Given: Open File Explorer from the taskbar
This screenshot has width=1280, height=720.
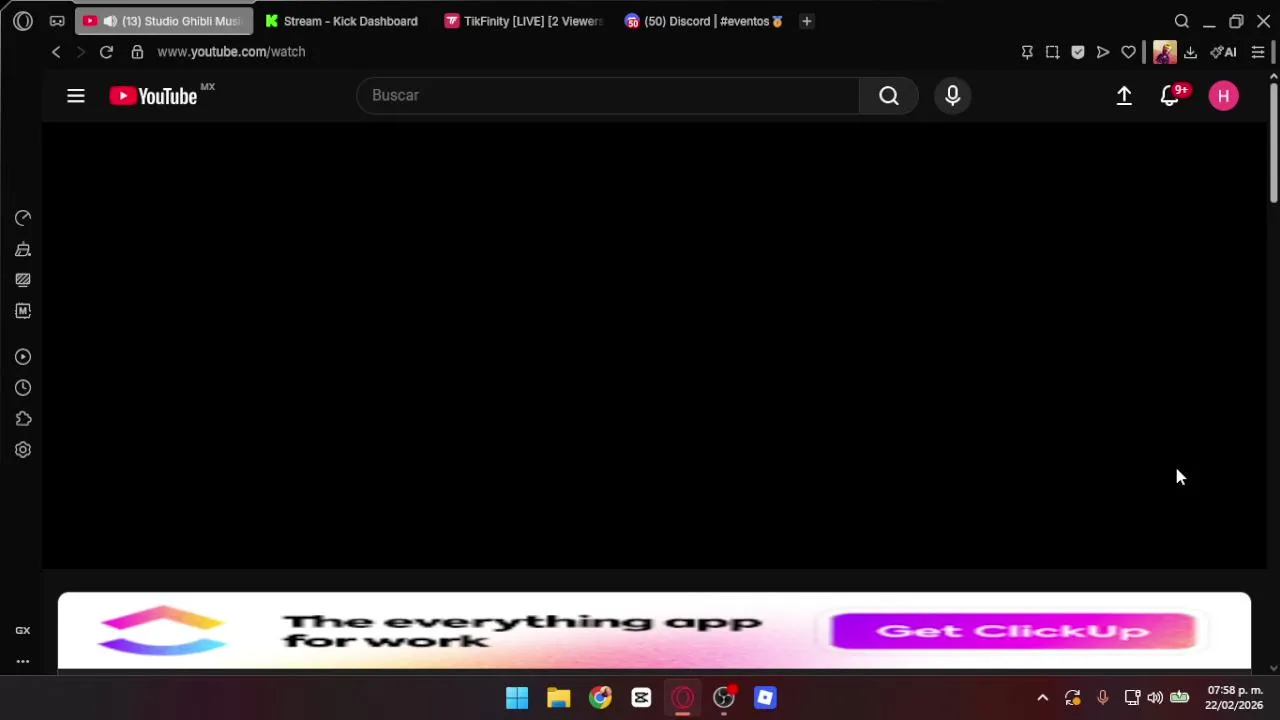Looking at the screenshot, I should (x=558, y=698).
